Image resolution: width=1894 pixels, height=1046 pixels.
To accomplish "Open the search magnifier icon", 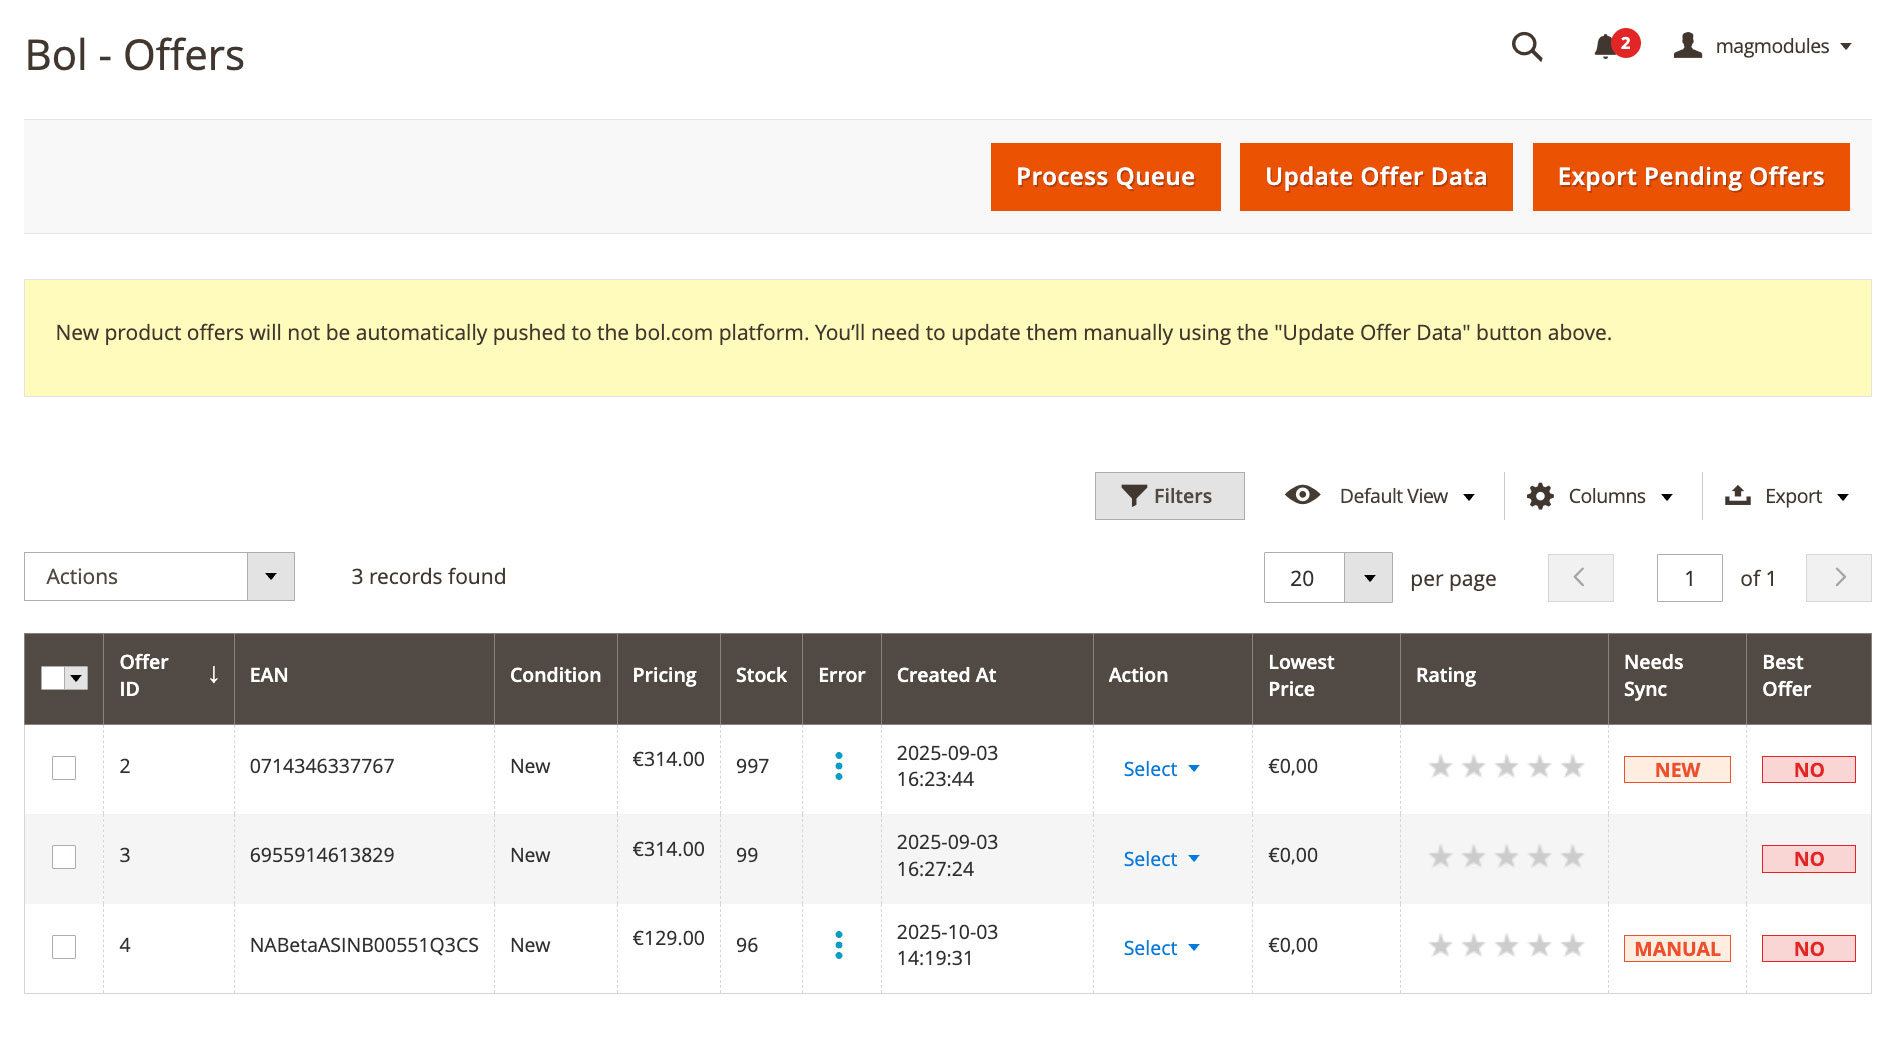I will (x=1526, y=47).
